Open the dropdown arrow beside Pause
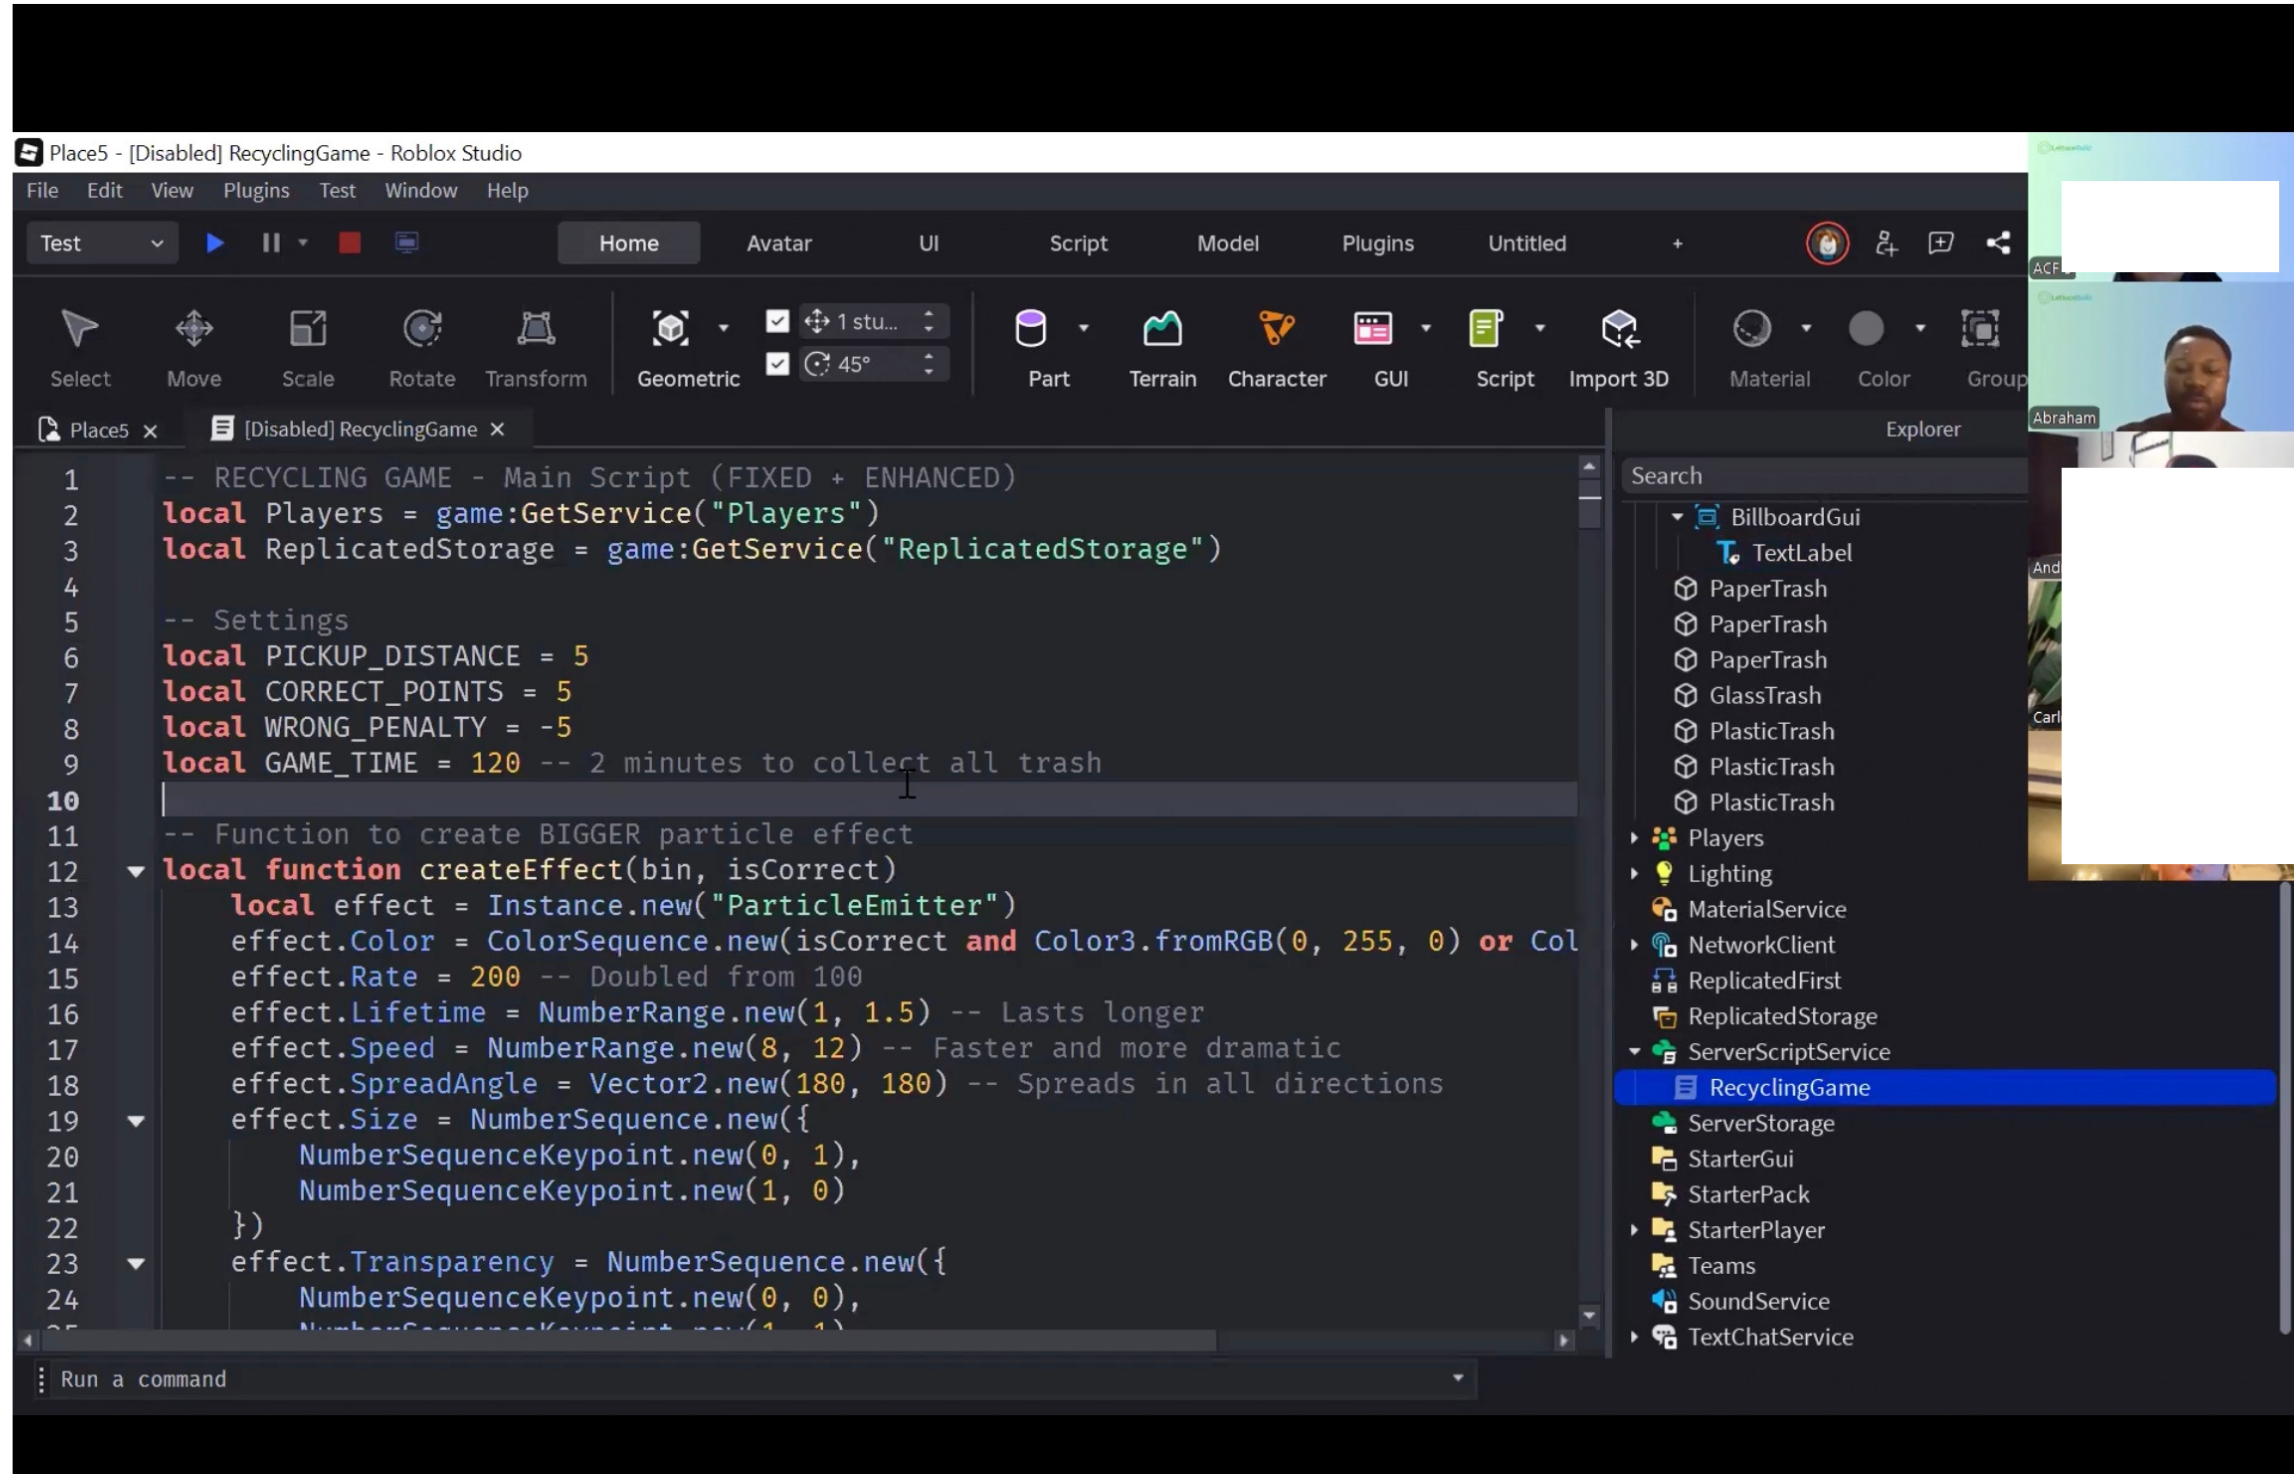This screenshot has width=2294, height=1474. point(303,243)
